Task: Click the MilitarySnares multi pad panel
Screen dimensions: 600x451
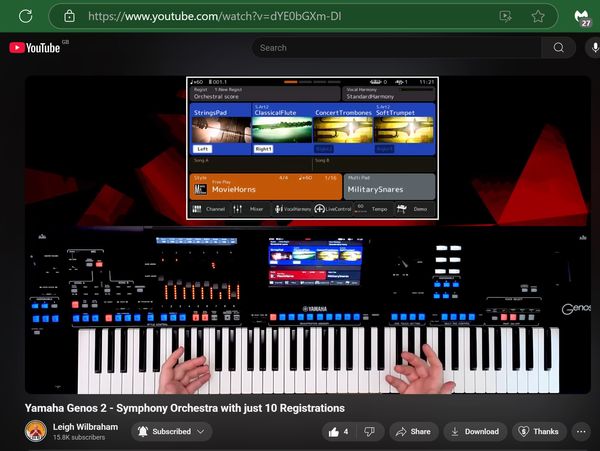Action: click(x=390, y=187)
